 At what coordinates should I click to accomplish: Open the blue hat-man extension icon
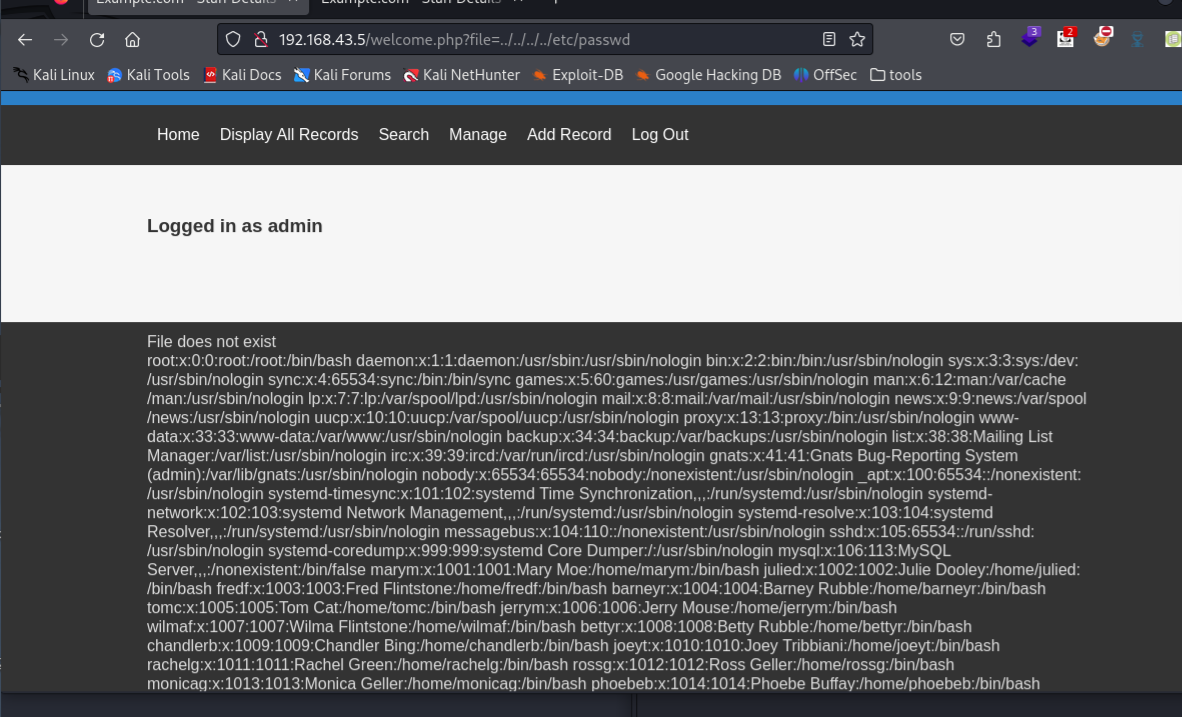1138,39
